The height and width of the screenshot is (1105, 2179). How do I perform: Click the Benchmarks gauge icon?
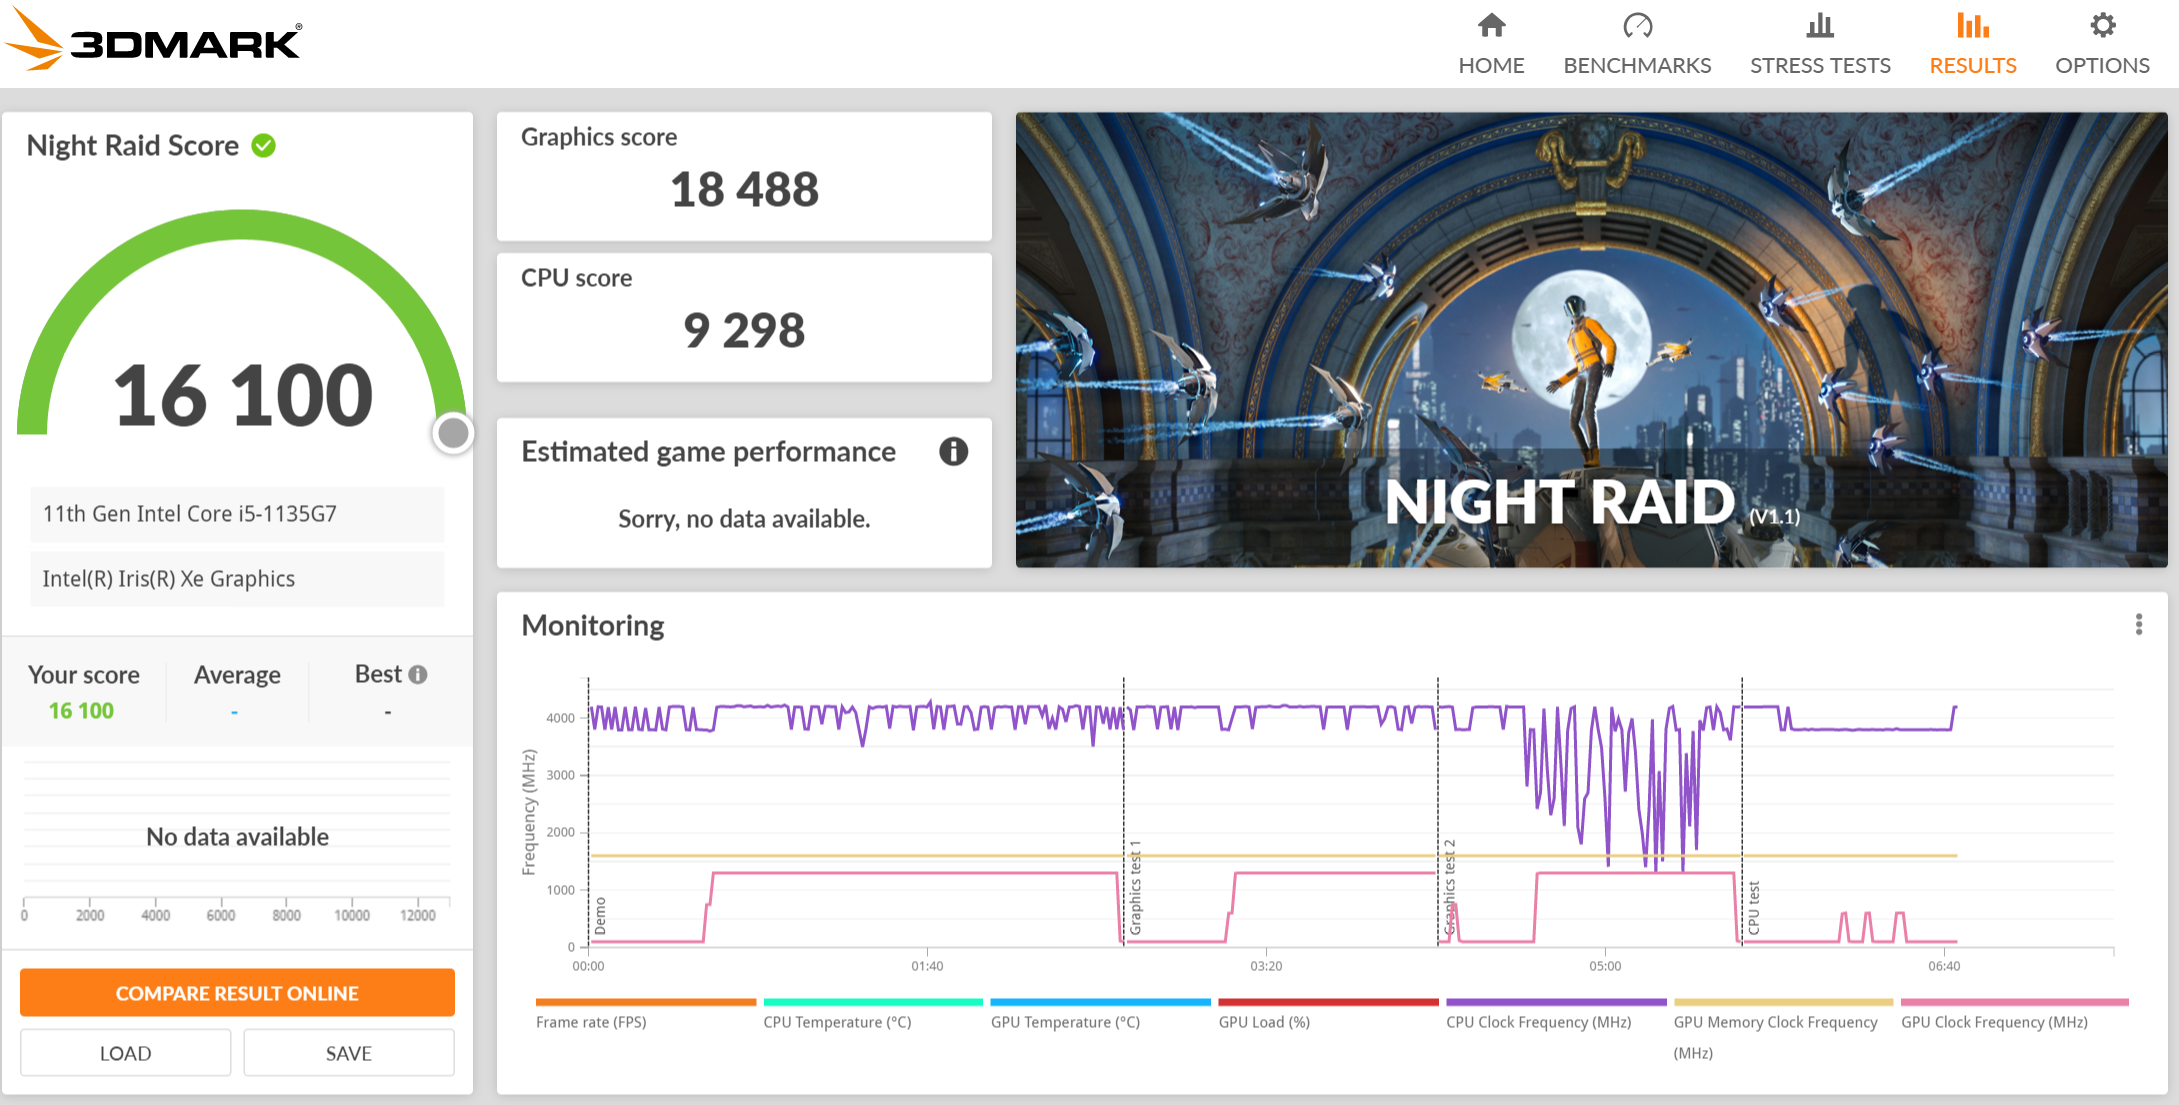coord(1637,25)
